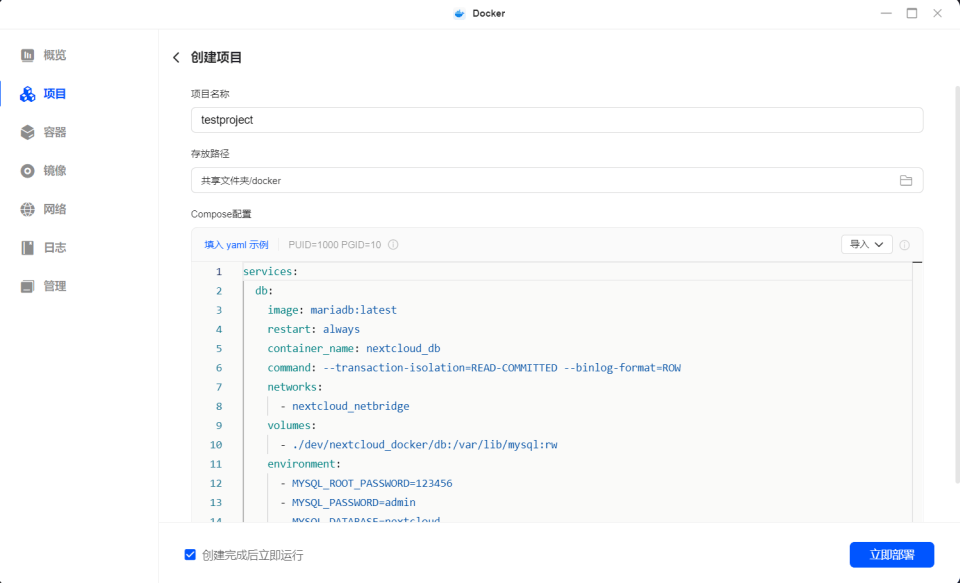
Task: Click the info icon beside the import dropdown
Action: (x=905, y=245)
